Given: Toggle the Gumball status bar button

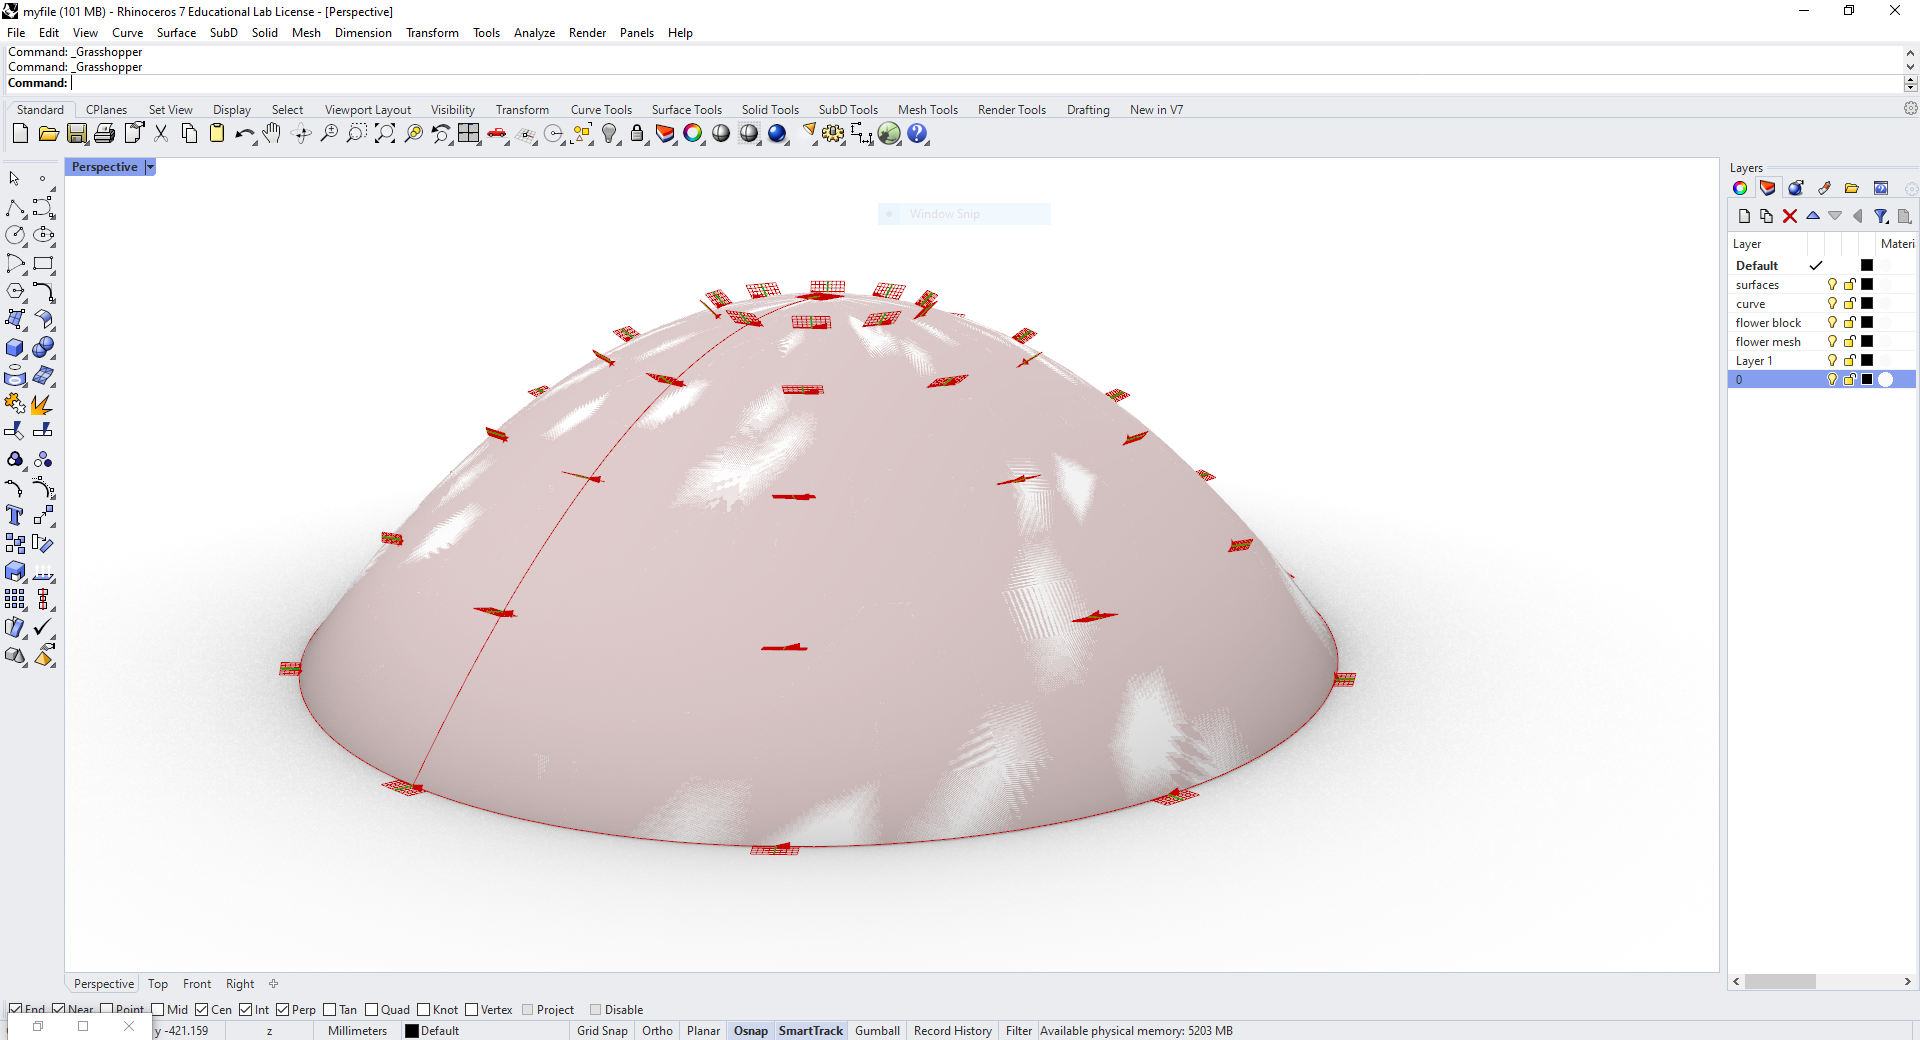Looking at the screenshot, I should (877, 1031).
